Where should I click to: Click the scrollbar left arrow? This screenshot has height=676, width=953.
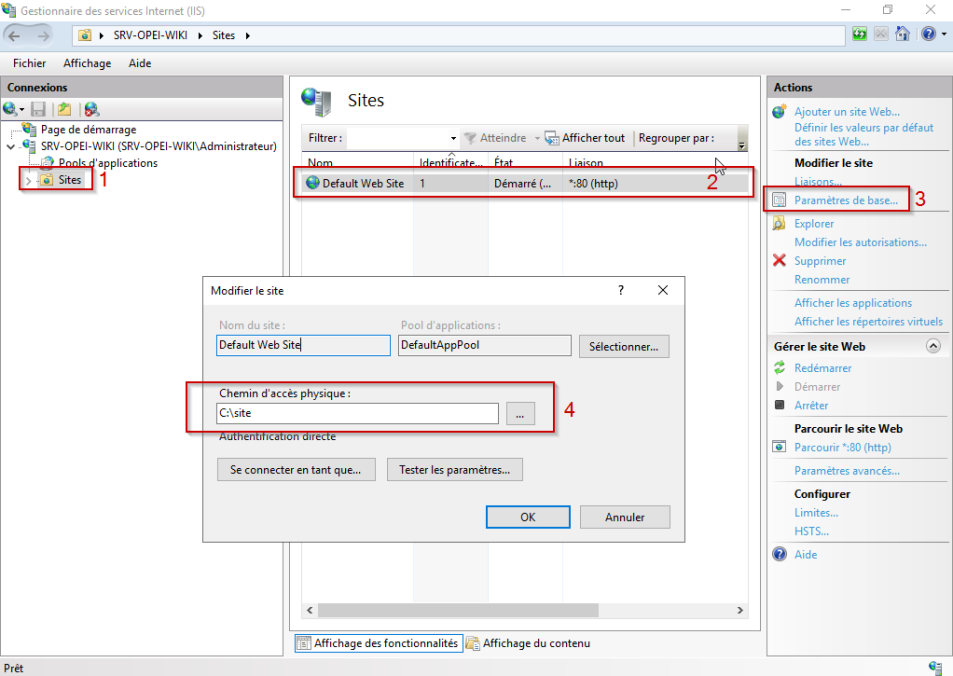point(310,610)
